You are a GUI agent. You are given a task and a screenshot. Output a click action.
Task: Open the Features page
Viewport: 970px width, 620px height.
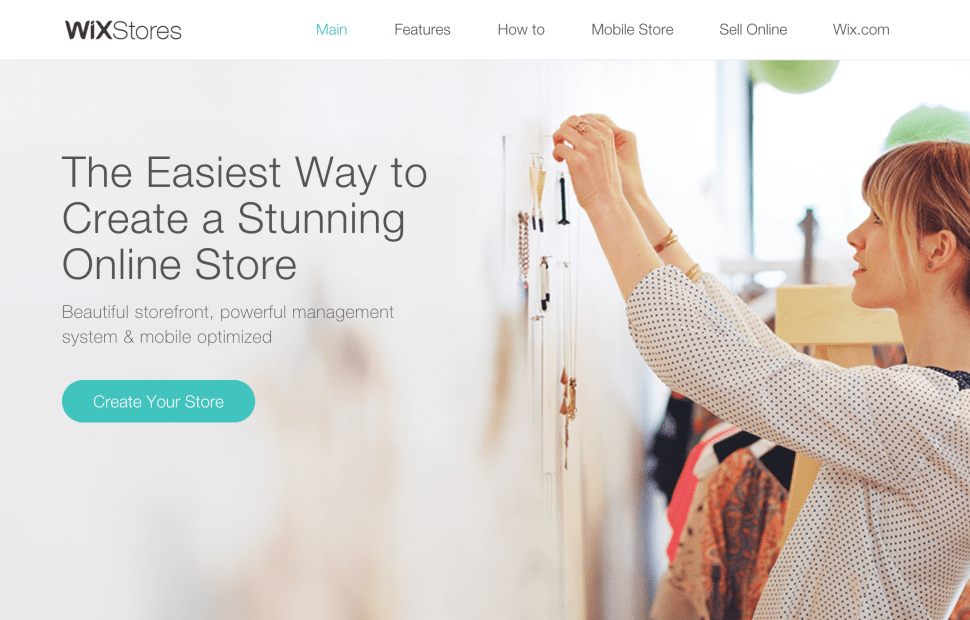point(423,30)
